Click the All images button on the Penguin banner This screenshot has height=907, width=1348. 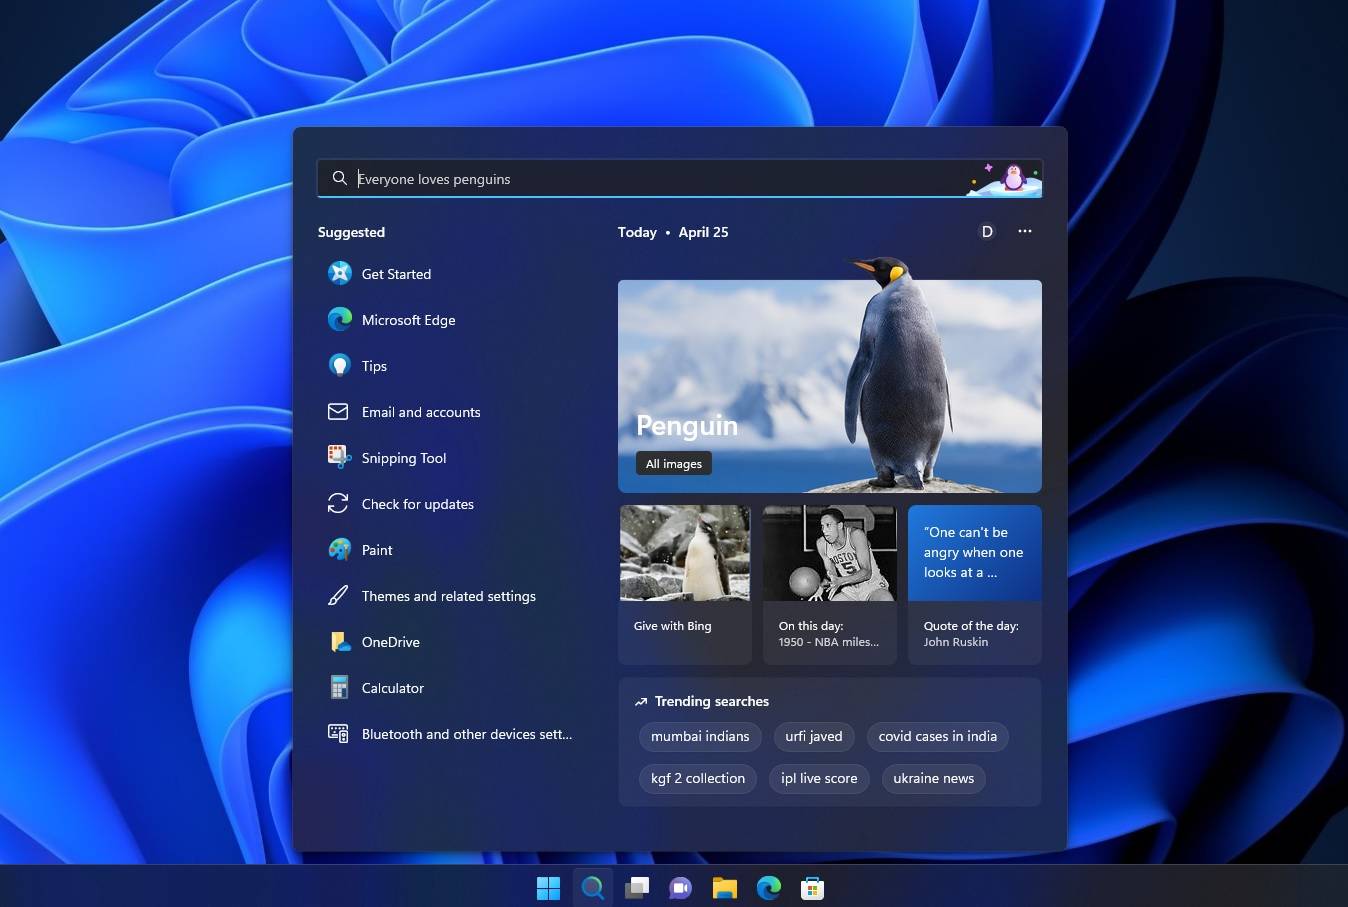(x=673, y=463)
